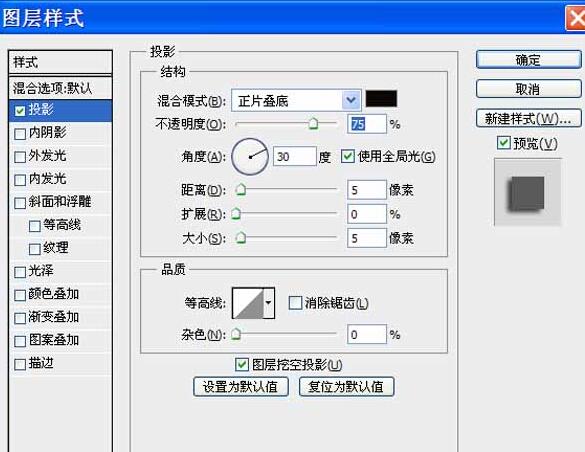This screenshot has width=585, height=452.
Task: Click the 距离 distance slider handle
Action: [x=241, y=190]
